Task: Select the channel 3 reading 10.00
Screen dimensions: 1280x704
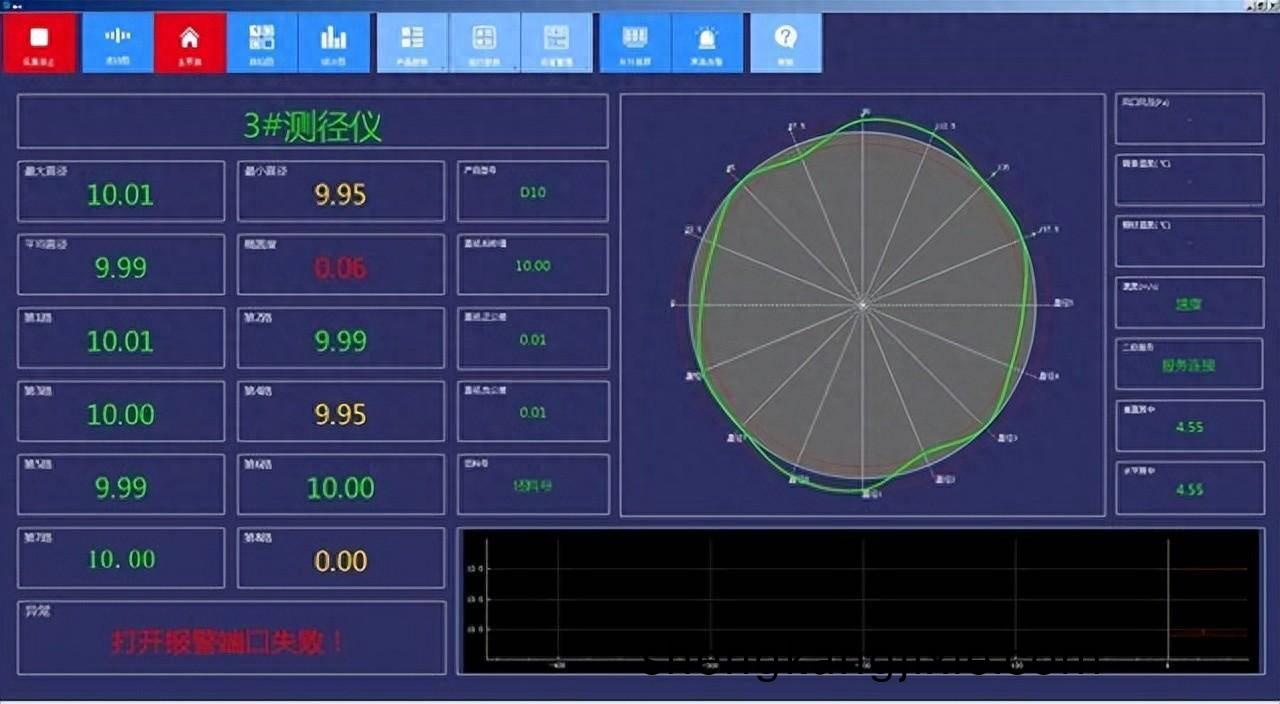Action: 120,414
